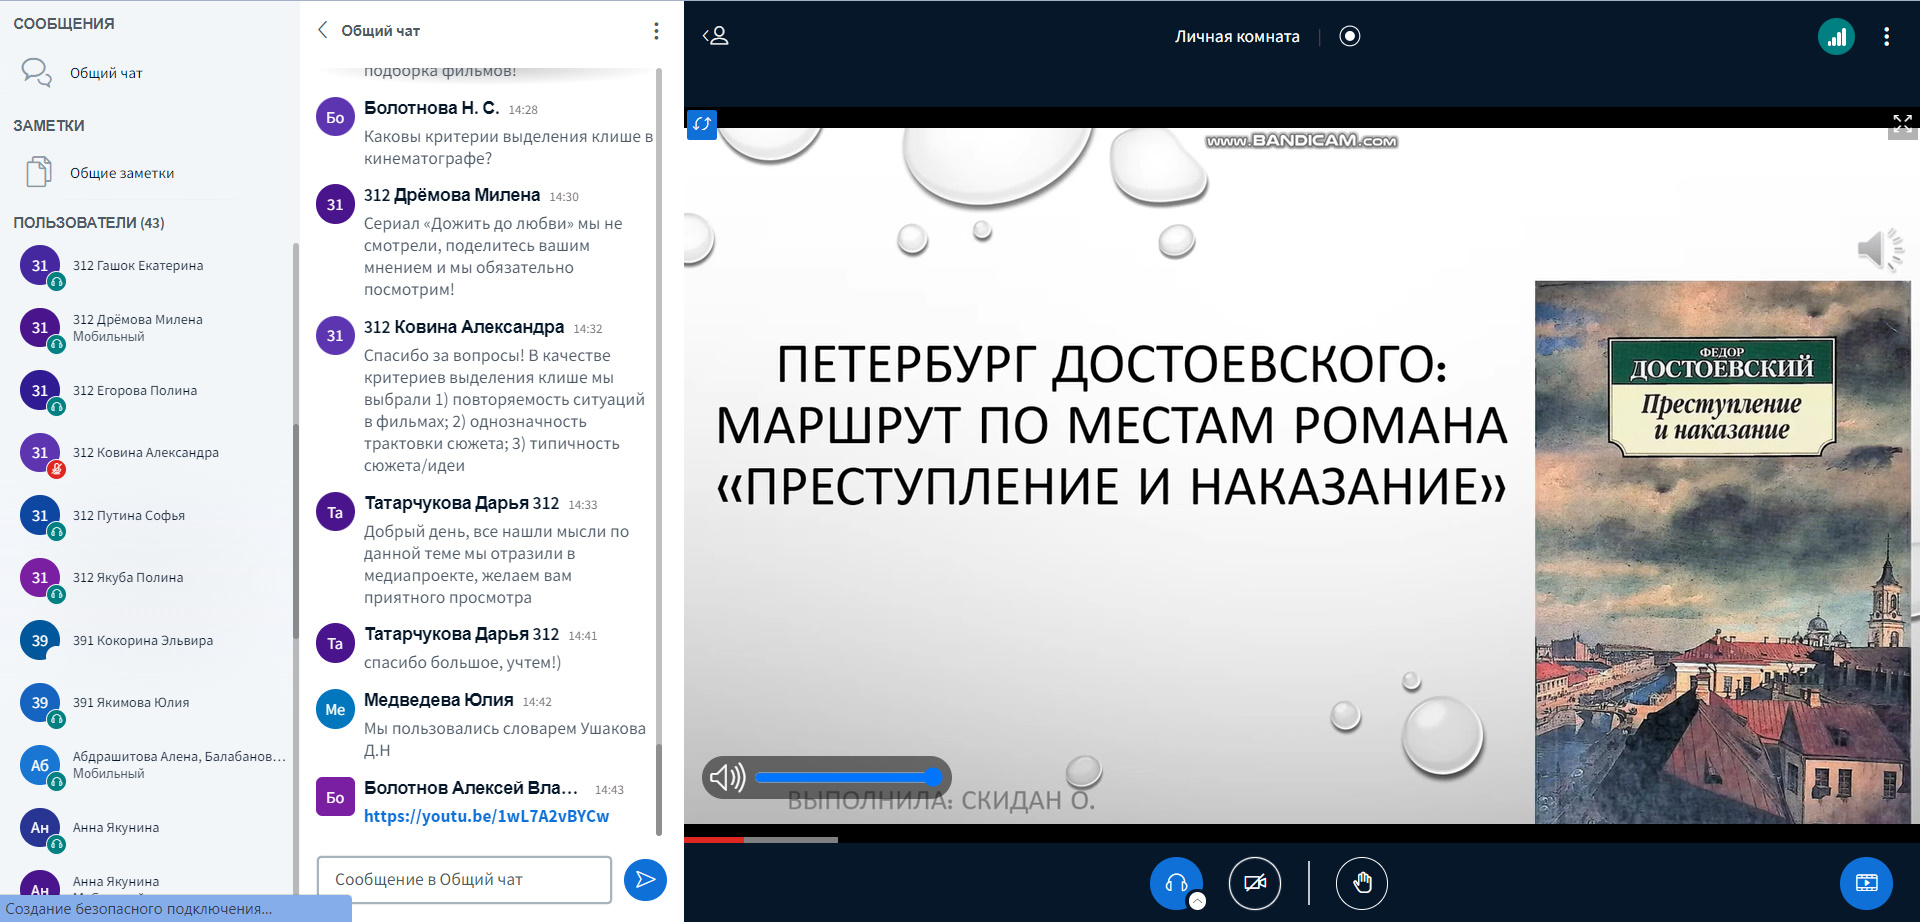Click Ан avatar beside Анна Якунина

[40, 828]
